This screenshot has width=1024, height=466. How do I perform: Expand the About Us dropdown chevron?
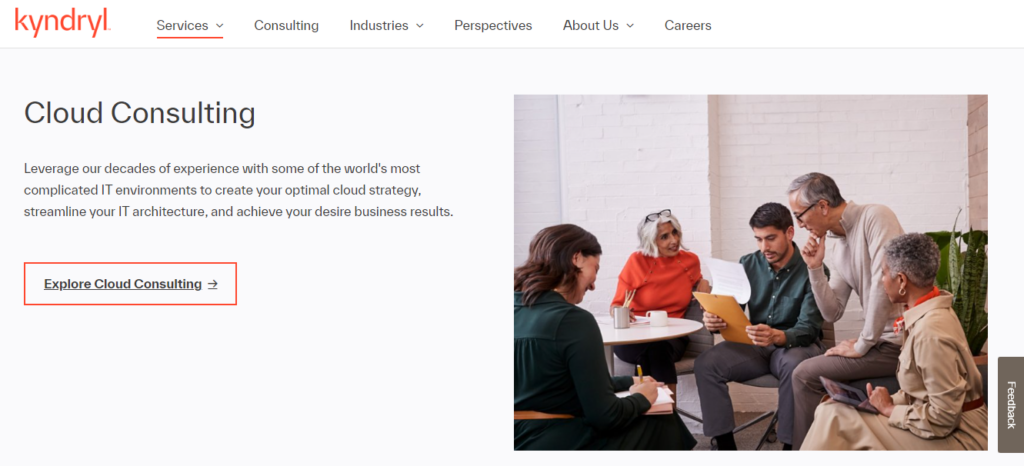630,26
